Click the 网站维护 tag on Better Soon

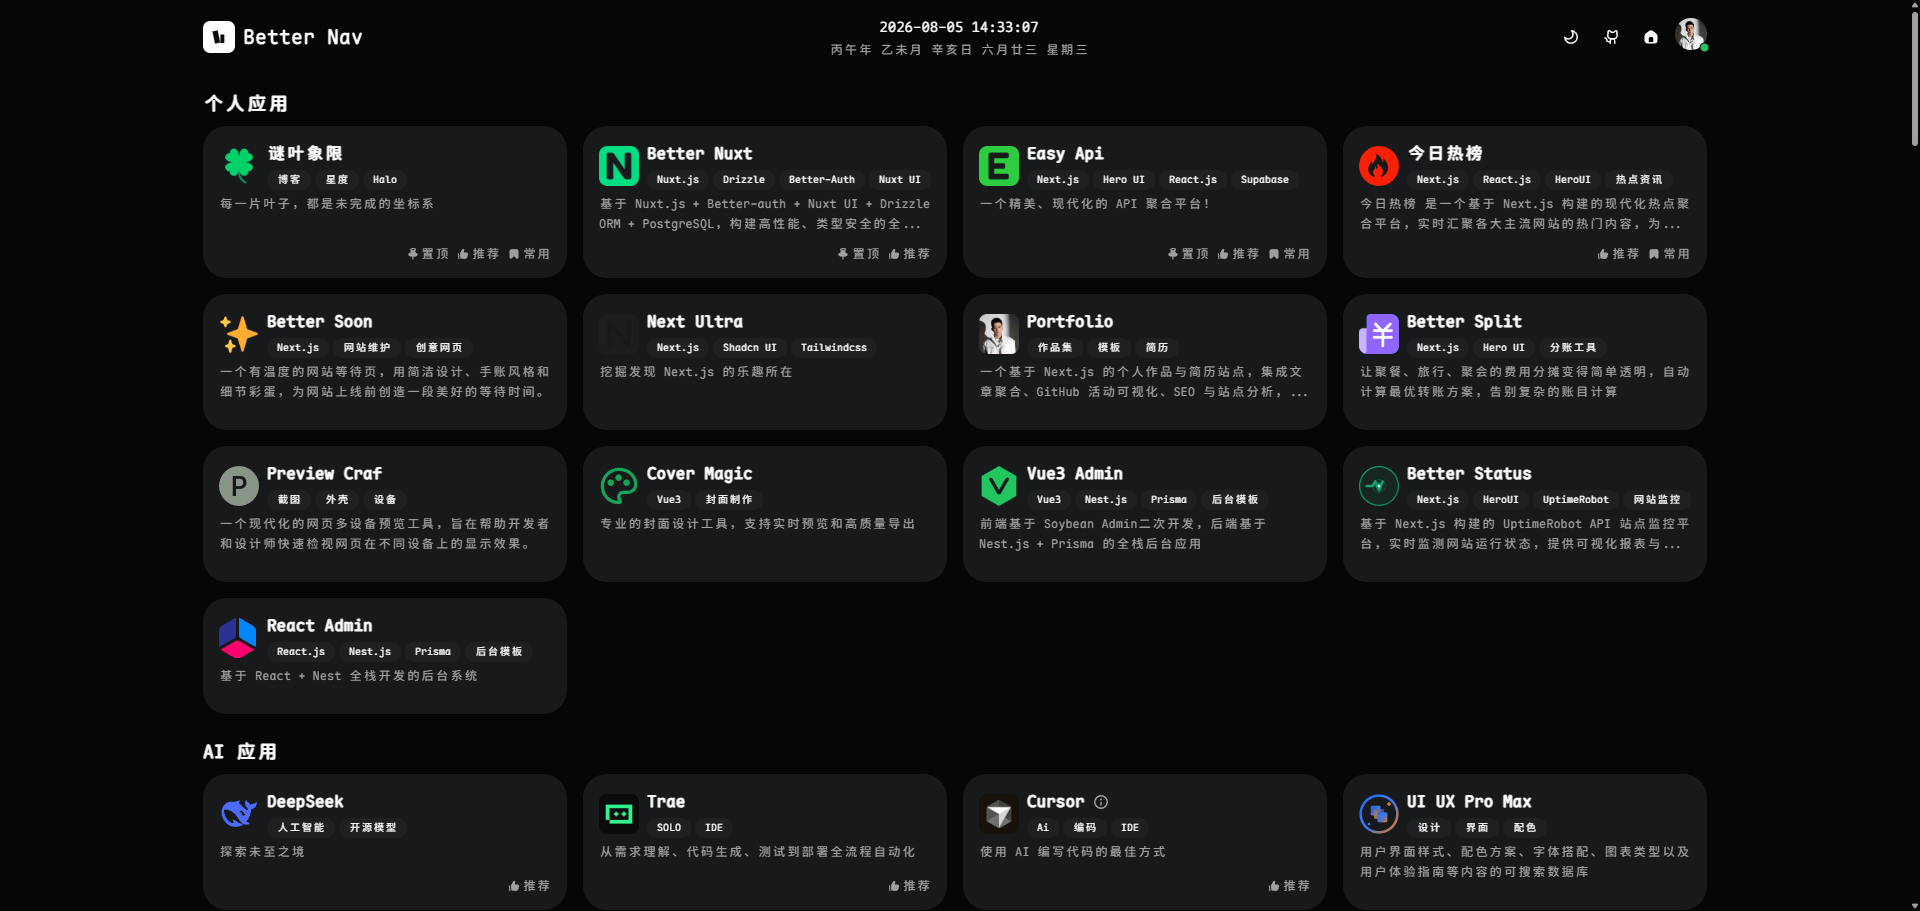point(367,348)
